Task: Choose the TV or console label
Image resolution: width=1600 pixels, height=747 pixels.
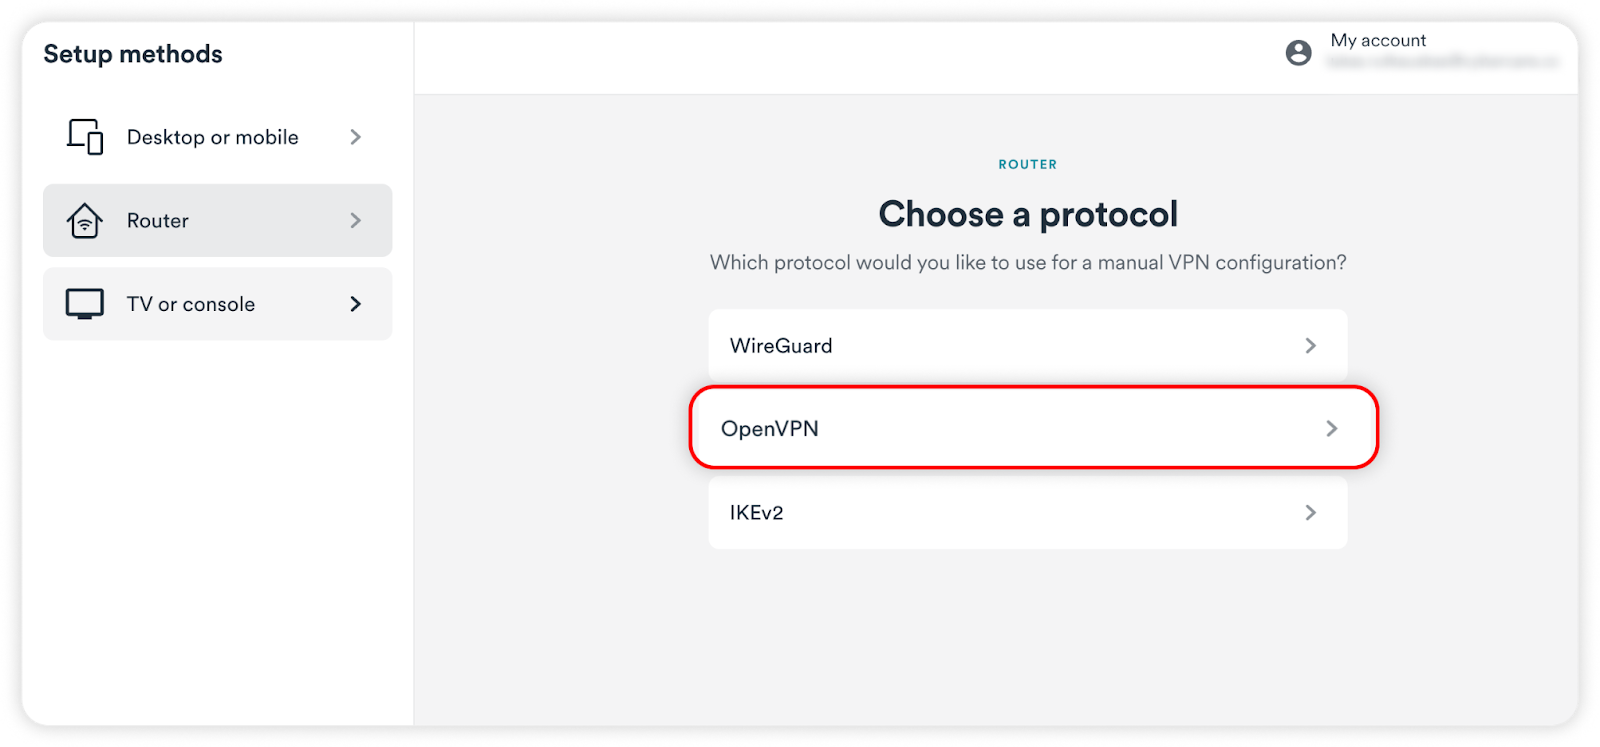Action: coord(191,304)
